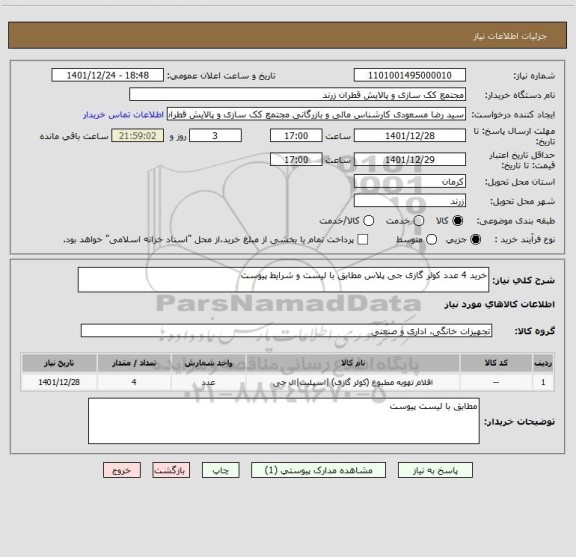The width and height of the screenshot is (576, 557).
Task: Click the شرح کلی نیاز text area
Action: 284,280
